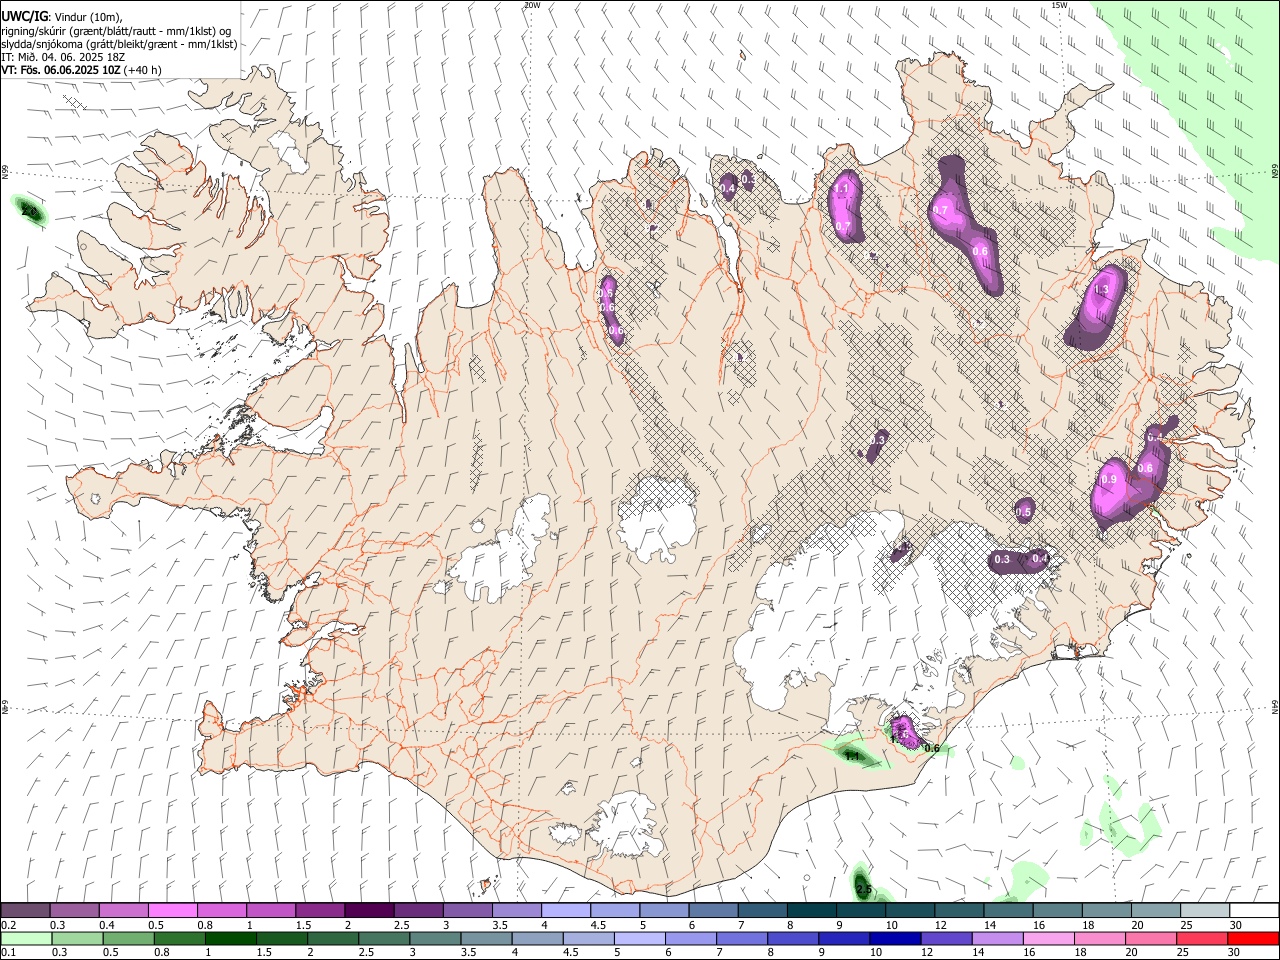This screenshot has width=1280, height=960.
Task: Click the green "2.5" rain value off the south coast
Action: pyautogui.click(x=865, y=889)
